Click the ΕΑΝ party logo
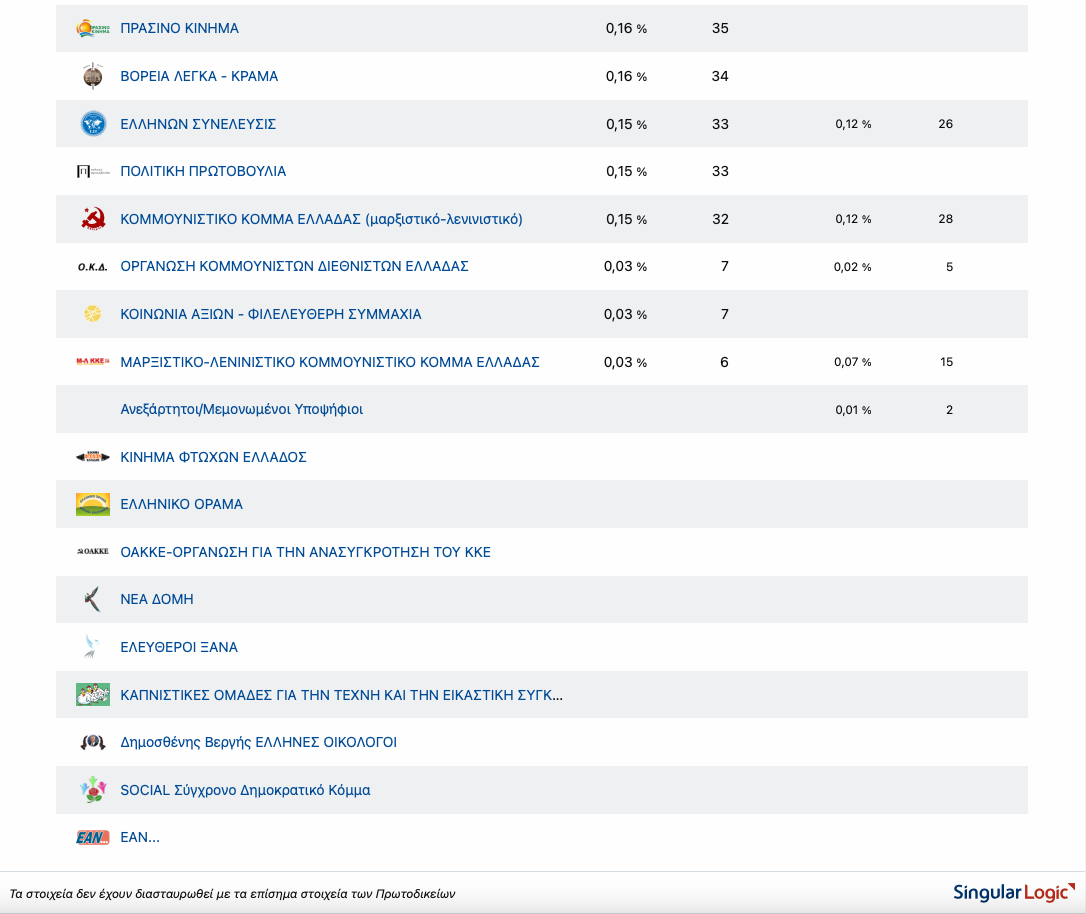Viewport: 1086px width, 914px height. pyautogui.click(x=93, y=837)
